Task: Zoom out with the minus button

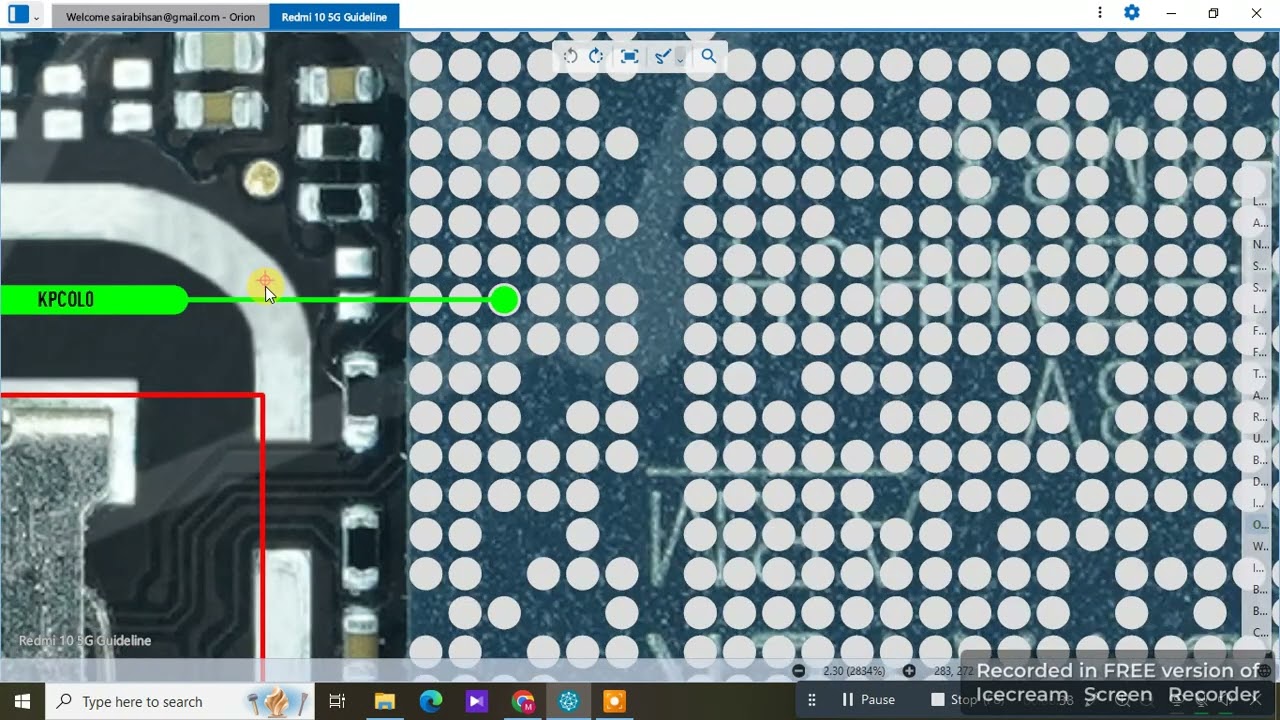Action: pyautogui.click(x=799, y=671)
